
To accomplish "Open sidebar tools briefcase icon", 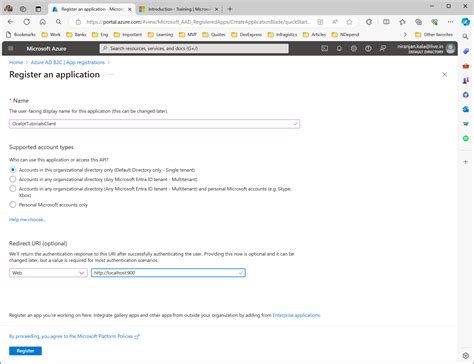I will coord(466,66).
